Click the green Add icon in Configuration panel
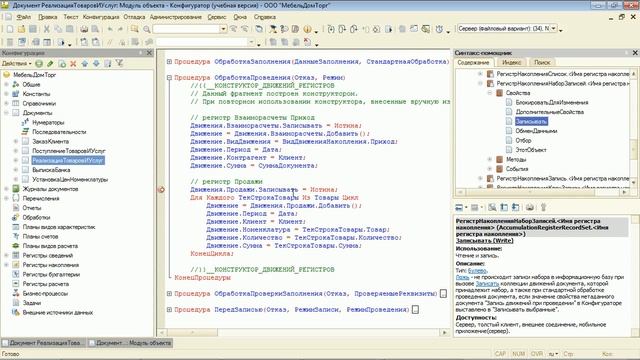The width and height of the screenshot is (640, 360). point(39,64)
